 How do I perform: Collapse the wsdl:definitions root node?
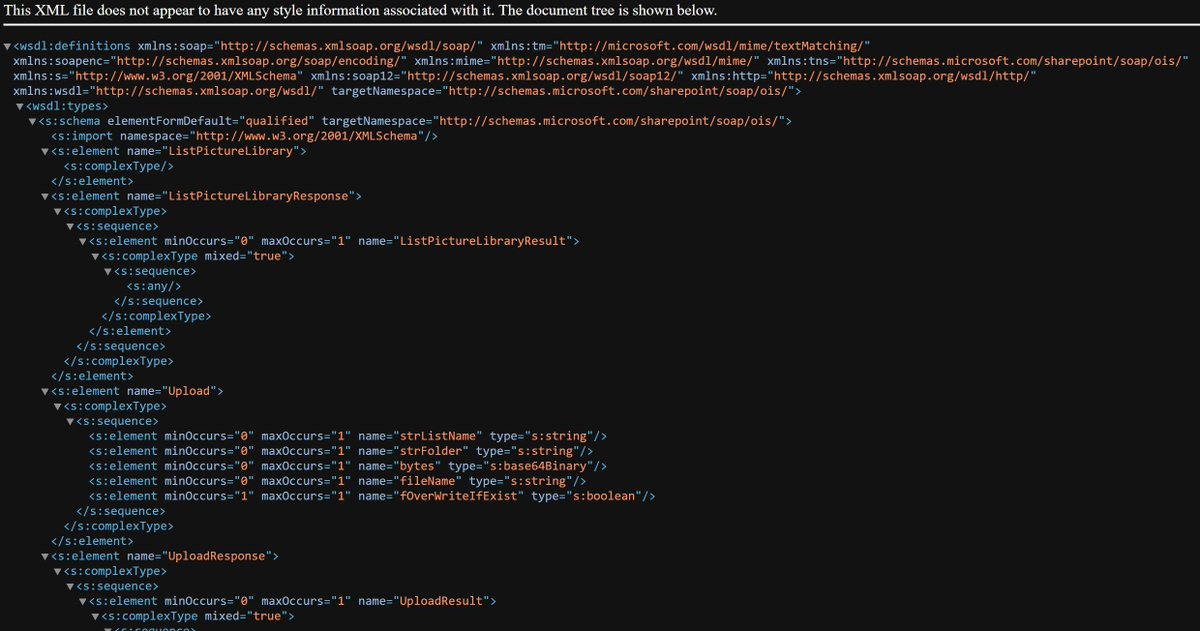point(8,46)
